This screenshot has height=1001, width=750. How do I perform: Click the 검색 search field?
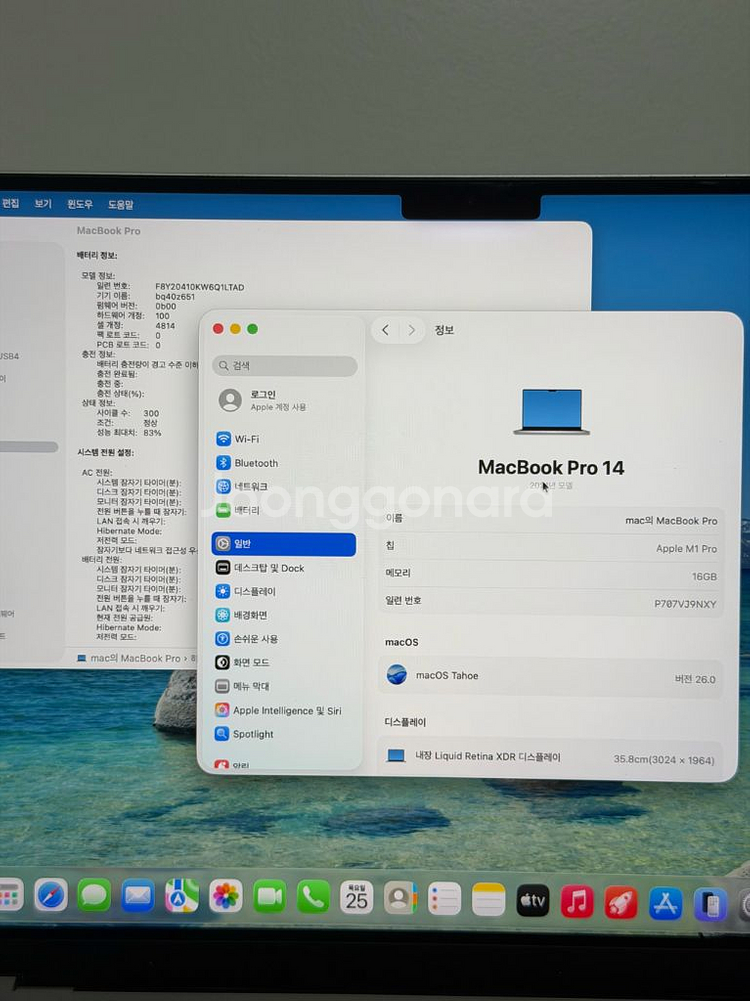pyautogui.click(x=284, y=366)
